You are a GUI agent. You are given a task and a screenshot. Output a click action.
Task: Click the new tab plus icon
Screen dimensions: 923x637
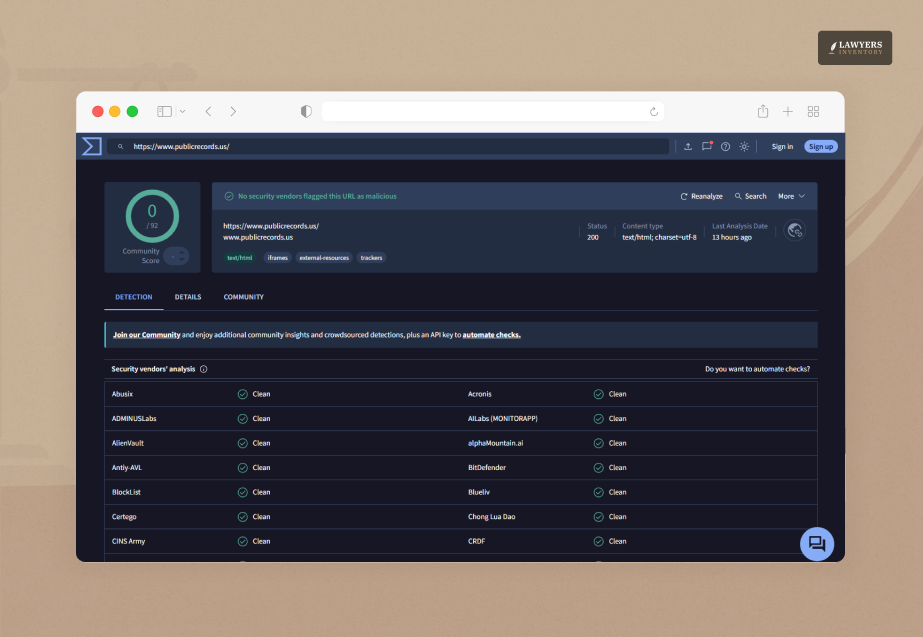788,111
